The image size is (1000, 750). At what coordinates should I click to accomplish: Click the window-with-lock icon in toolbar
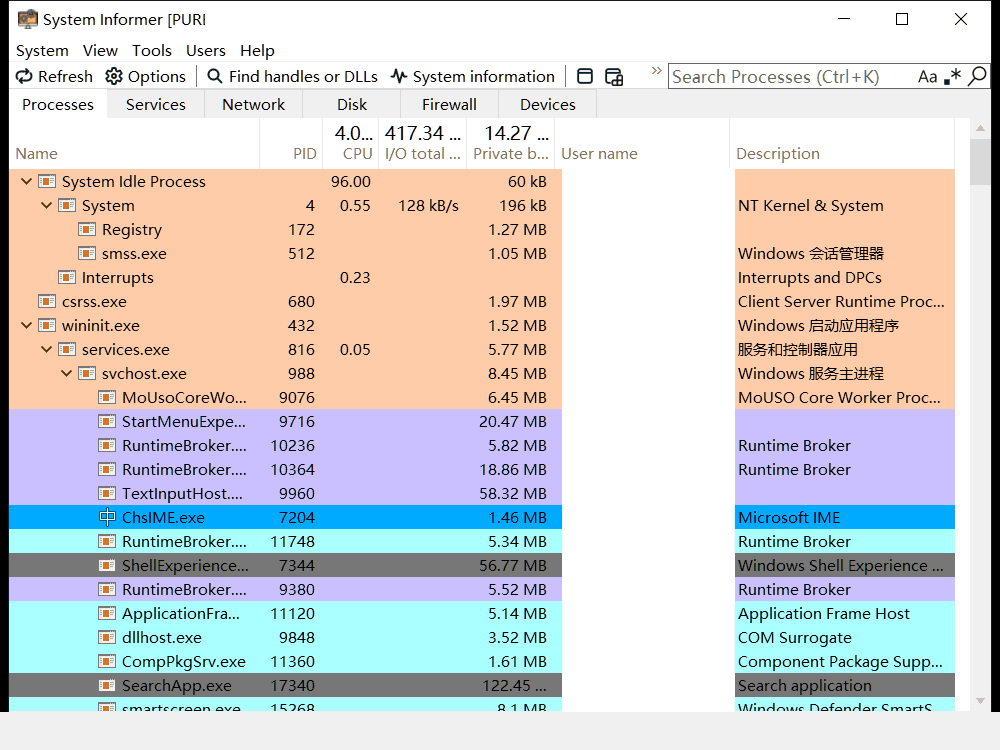614,77
